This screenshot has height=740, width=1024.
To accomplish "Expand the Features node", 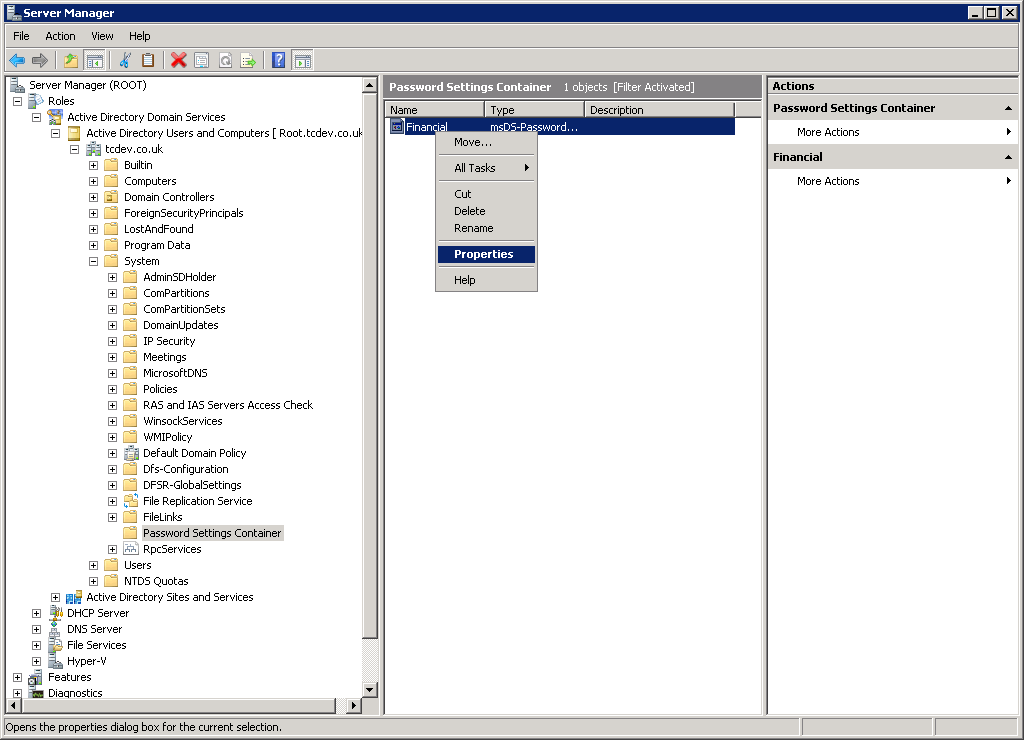I will 18,677.
